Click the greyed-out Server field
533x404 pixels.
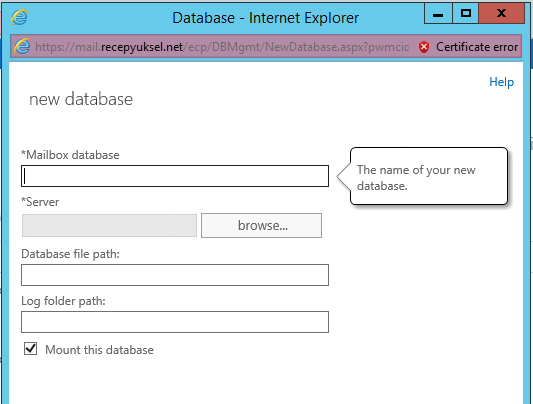109,226
